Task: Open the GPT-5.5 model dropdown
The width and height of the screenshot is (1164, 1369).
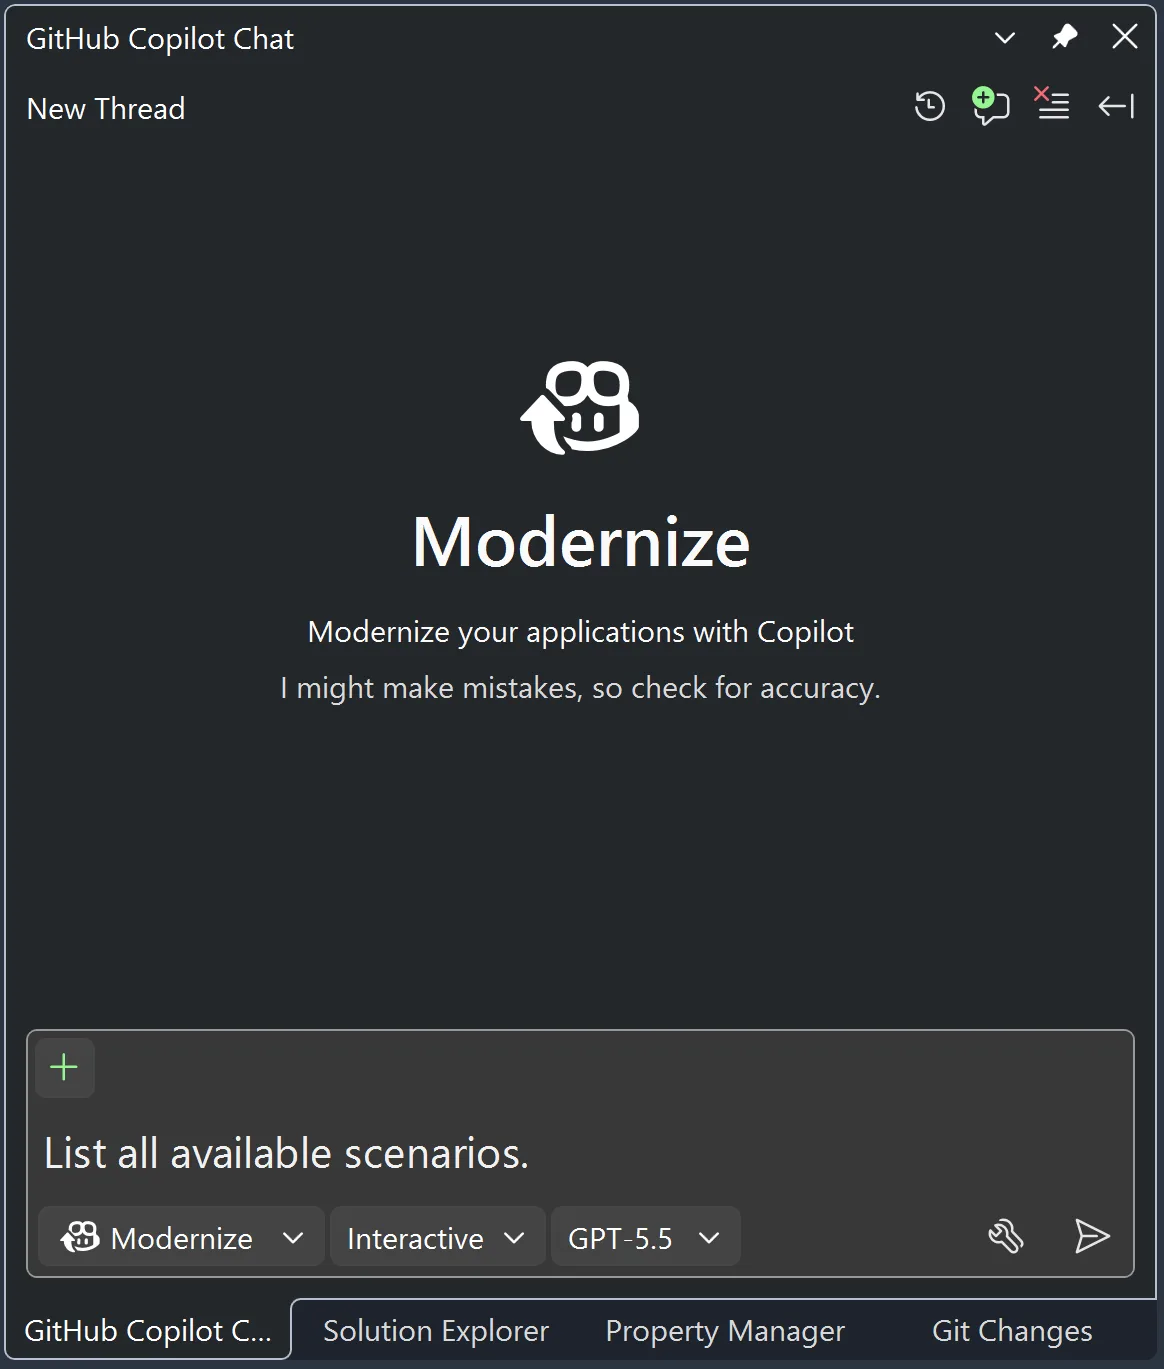Action: pyautogui.click(x=645, y=1237)
